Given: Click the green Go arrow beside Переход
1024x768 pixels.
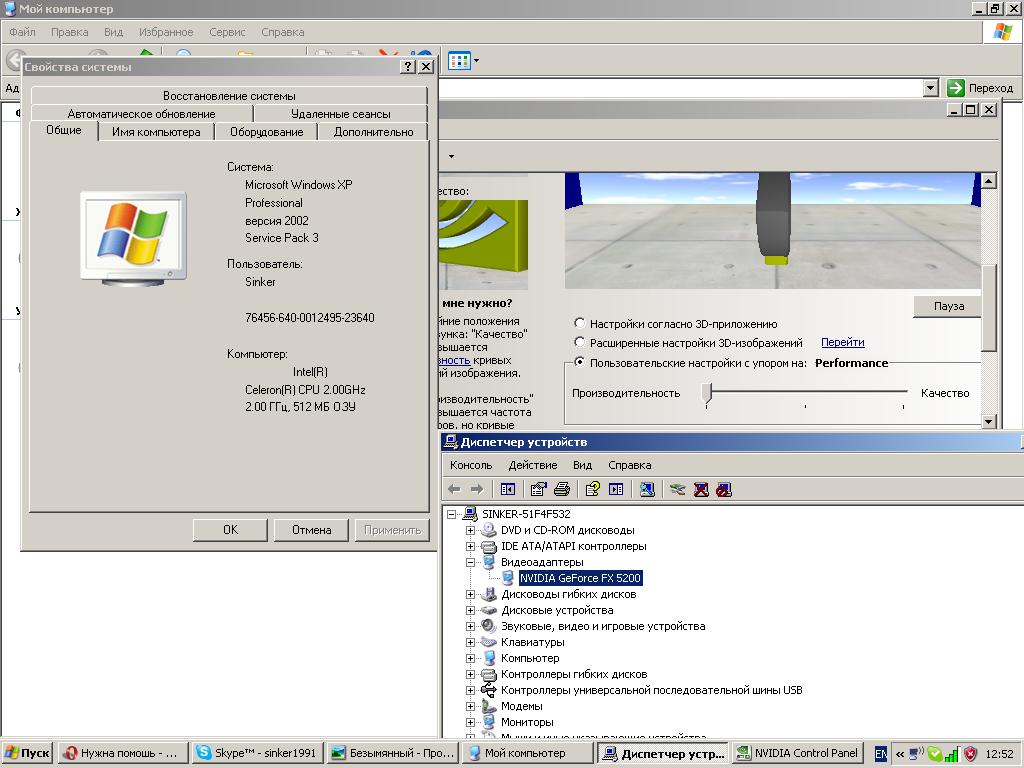Looking at the screenshot, I should (x=955, y=88).
